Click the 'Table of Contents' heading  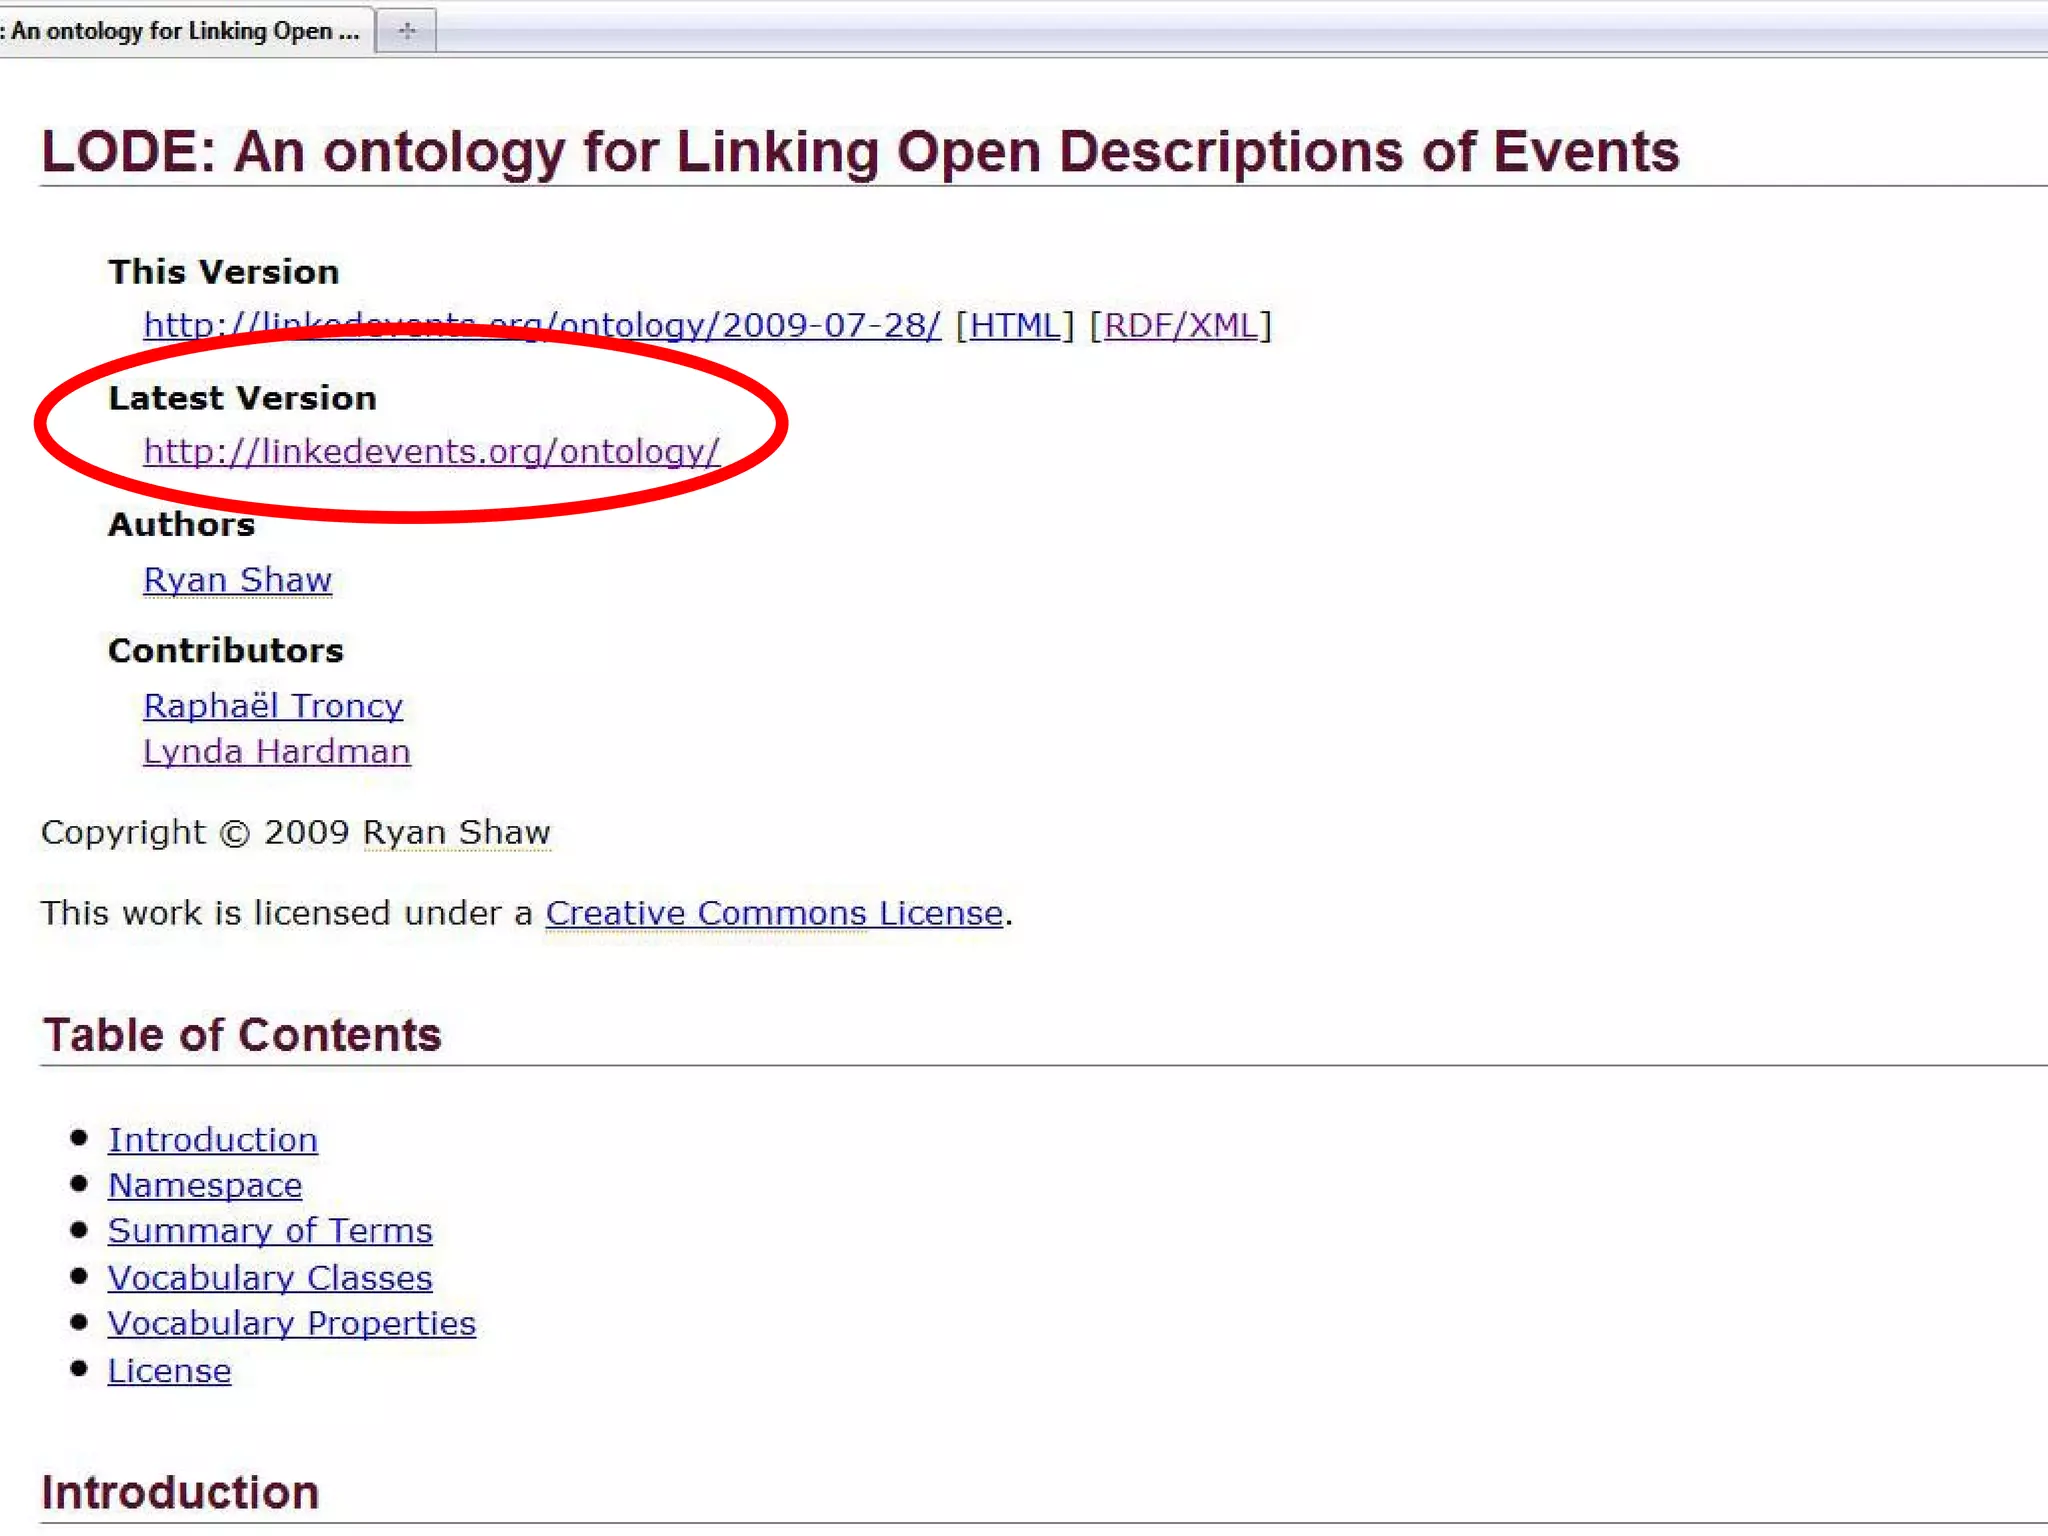242,1034
